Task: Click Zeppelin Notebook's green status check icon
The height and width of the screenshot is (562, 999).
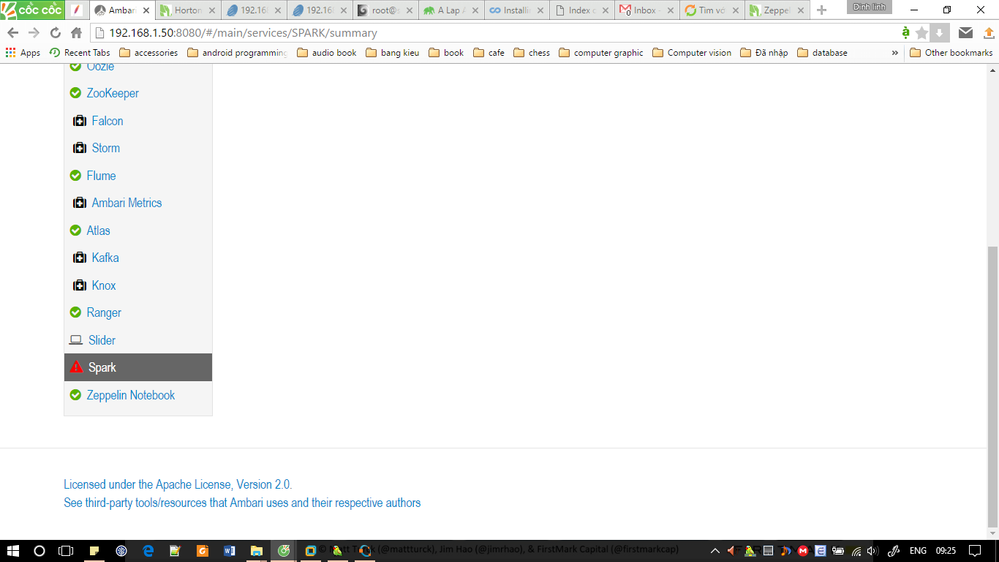Action: tap(75, 395)
